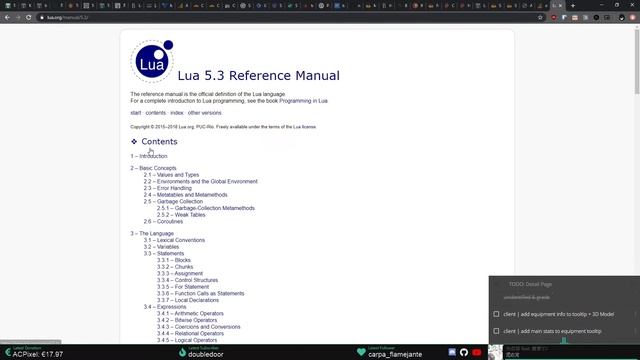Image resolution: width=640 pixels, height=360 pixels.
Task: Open '3.2 – Variables' section
Action: (x=161, y=247)
